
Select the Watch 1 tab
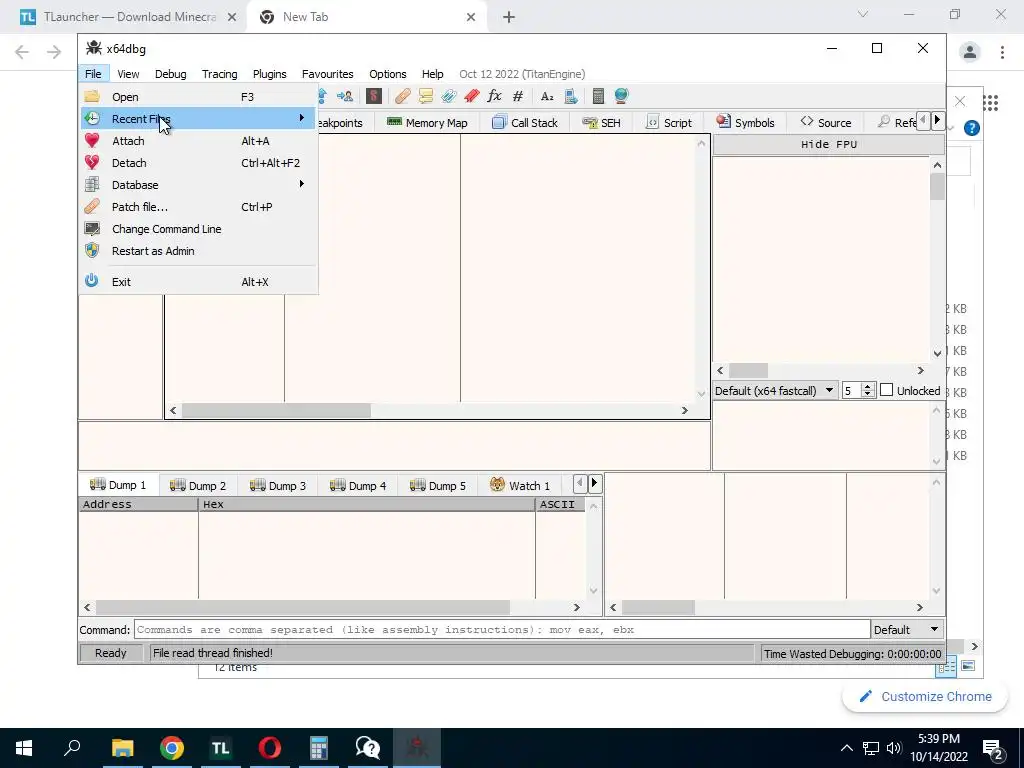coord(520,485)
